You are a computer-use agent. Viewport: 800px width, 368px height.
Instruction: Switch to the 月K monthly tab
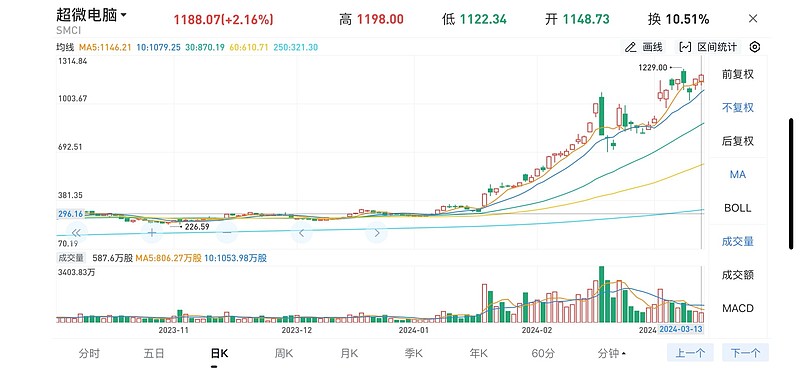[349, 353]
